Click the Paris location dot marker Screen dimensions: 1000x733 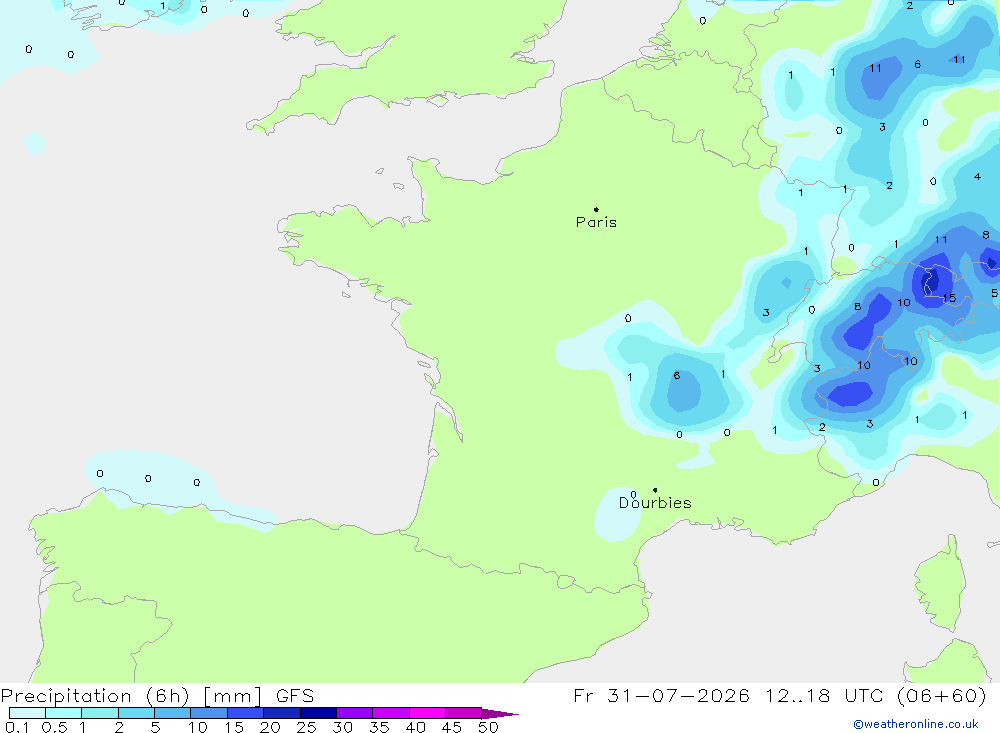coord(596,209)
